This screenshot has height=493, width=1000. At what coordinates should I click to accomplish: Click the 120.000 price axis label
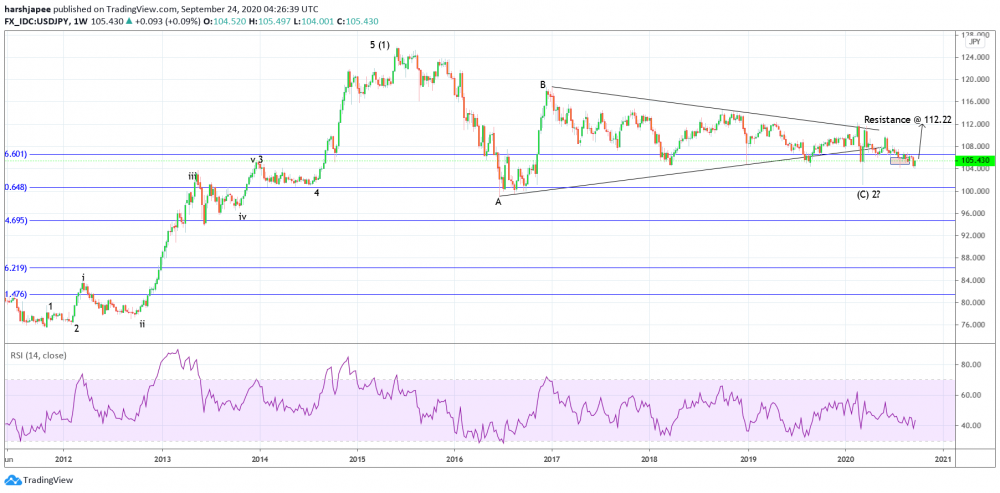974,80
